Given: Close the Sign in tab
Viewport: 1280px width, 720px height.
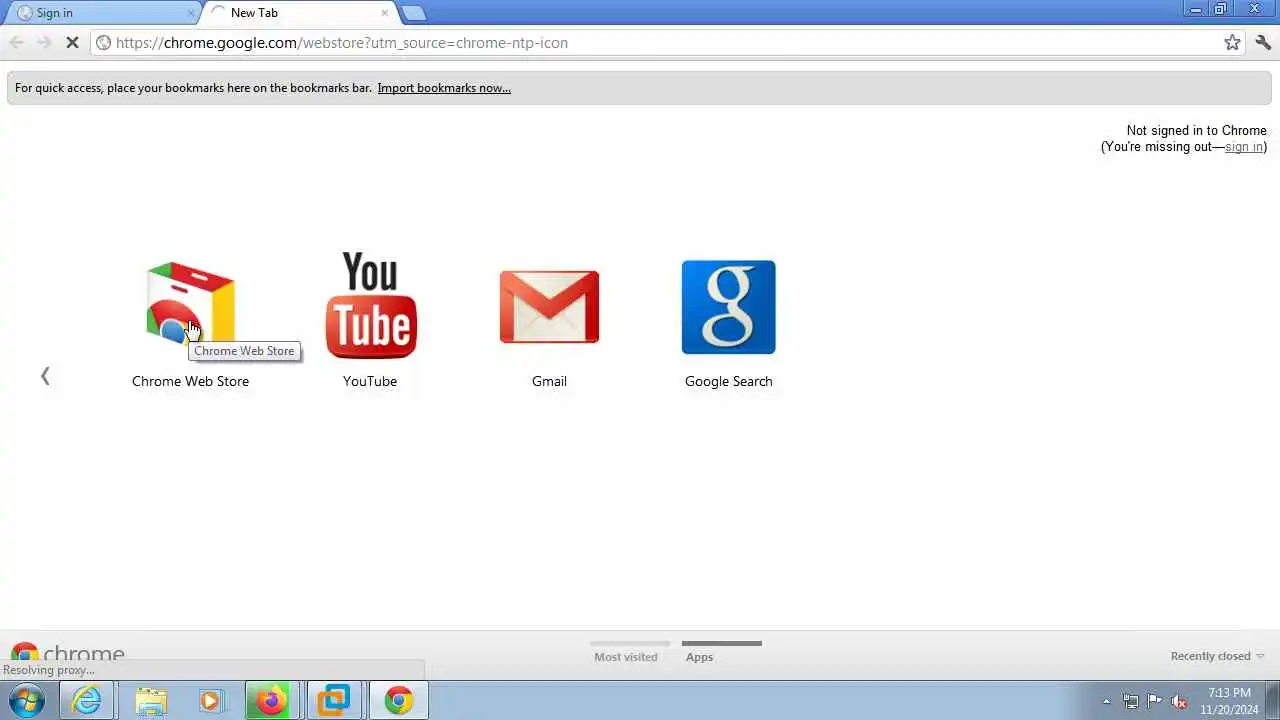Looking at the screenshot, I should coord(191,13).
